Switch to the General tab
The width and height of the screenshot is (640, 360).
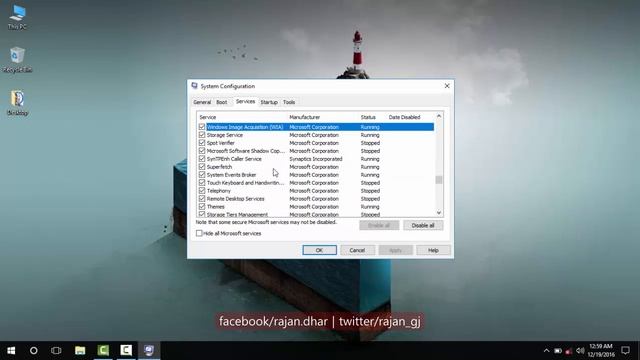[x=202, y=102]
